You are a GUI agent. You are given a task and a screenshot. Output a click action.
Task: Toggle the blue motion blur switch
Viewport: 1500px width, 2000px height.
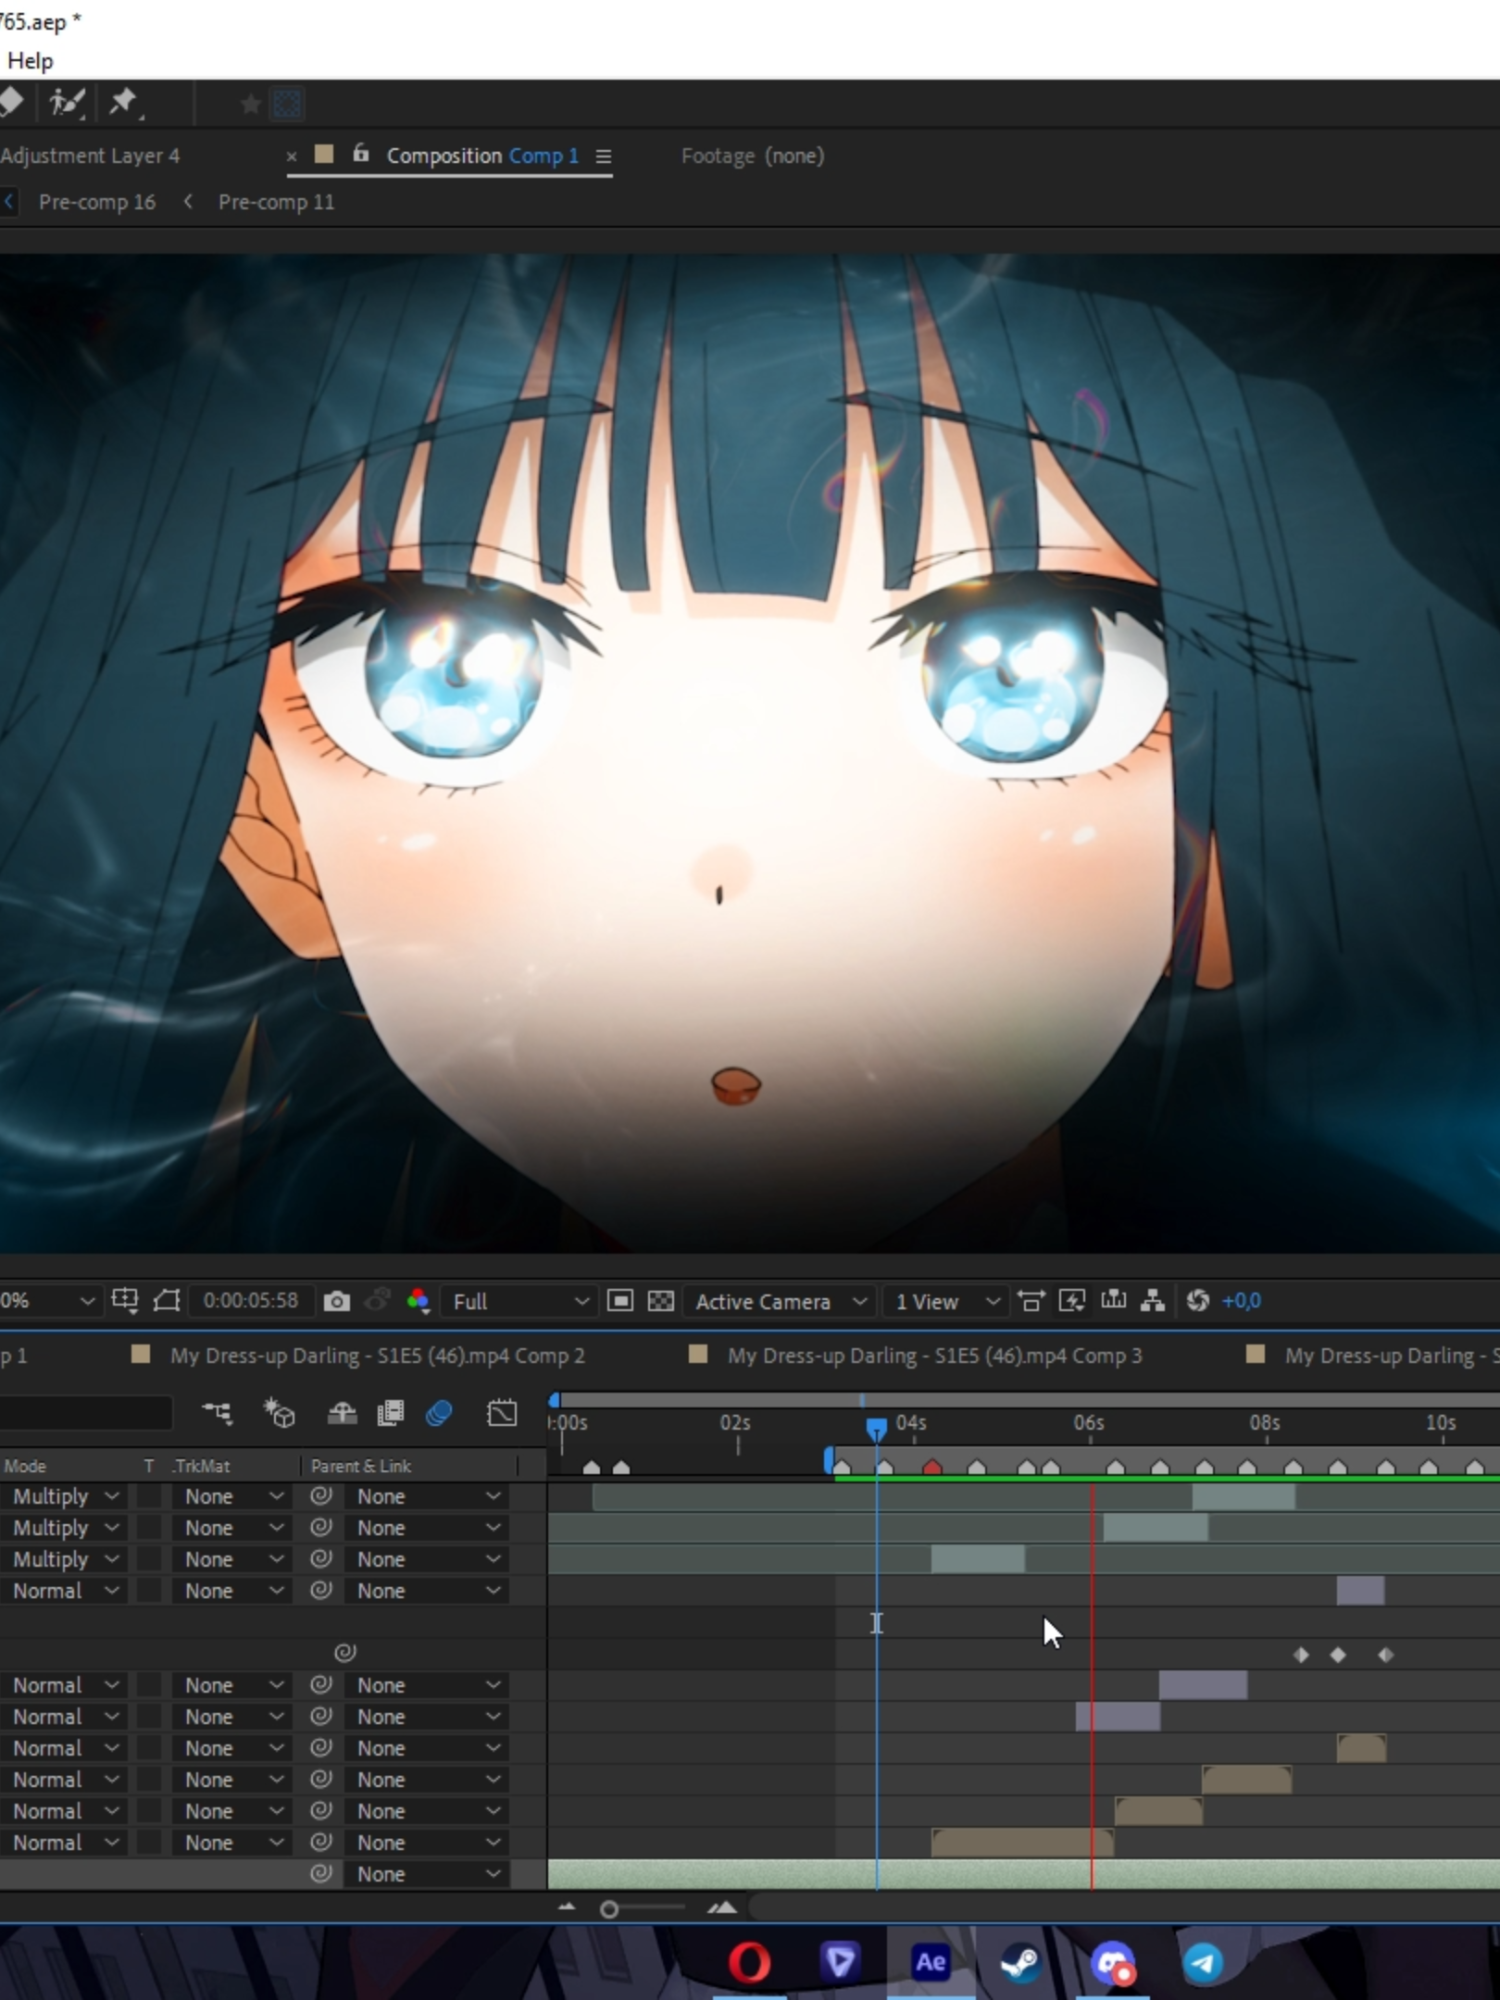(x=439, y=1413)
